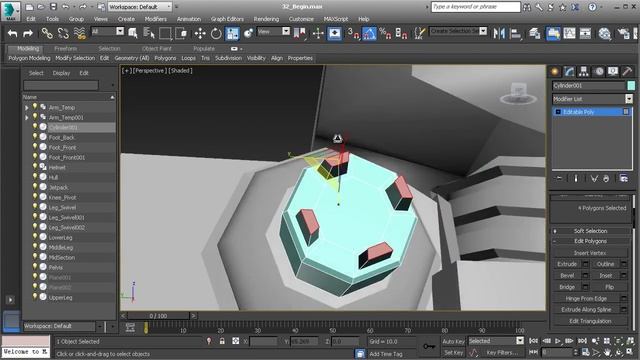Choose Rectangular Selection Region tool
This screenshot has height=360, width=640.
click(x=165, y=33)
